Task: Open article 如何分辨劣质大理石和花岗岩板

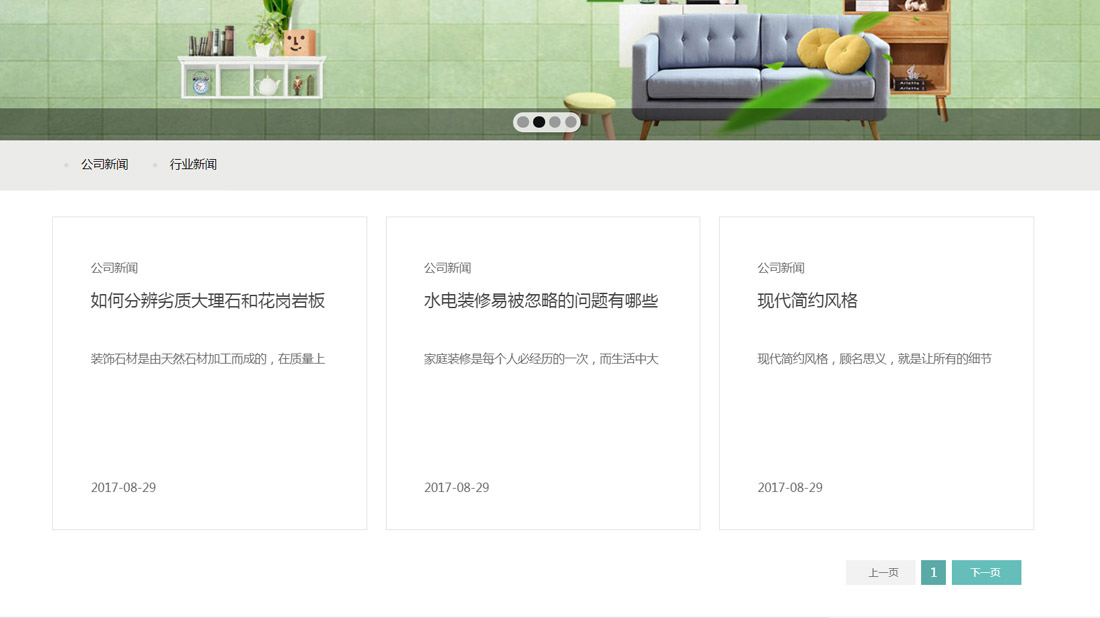Action: [208, 301]
